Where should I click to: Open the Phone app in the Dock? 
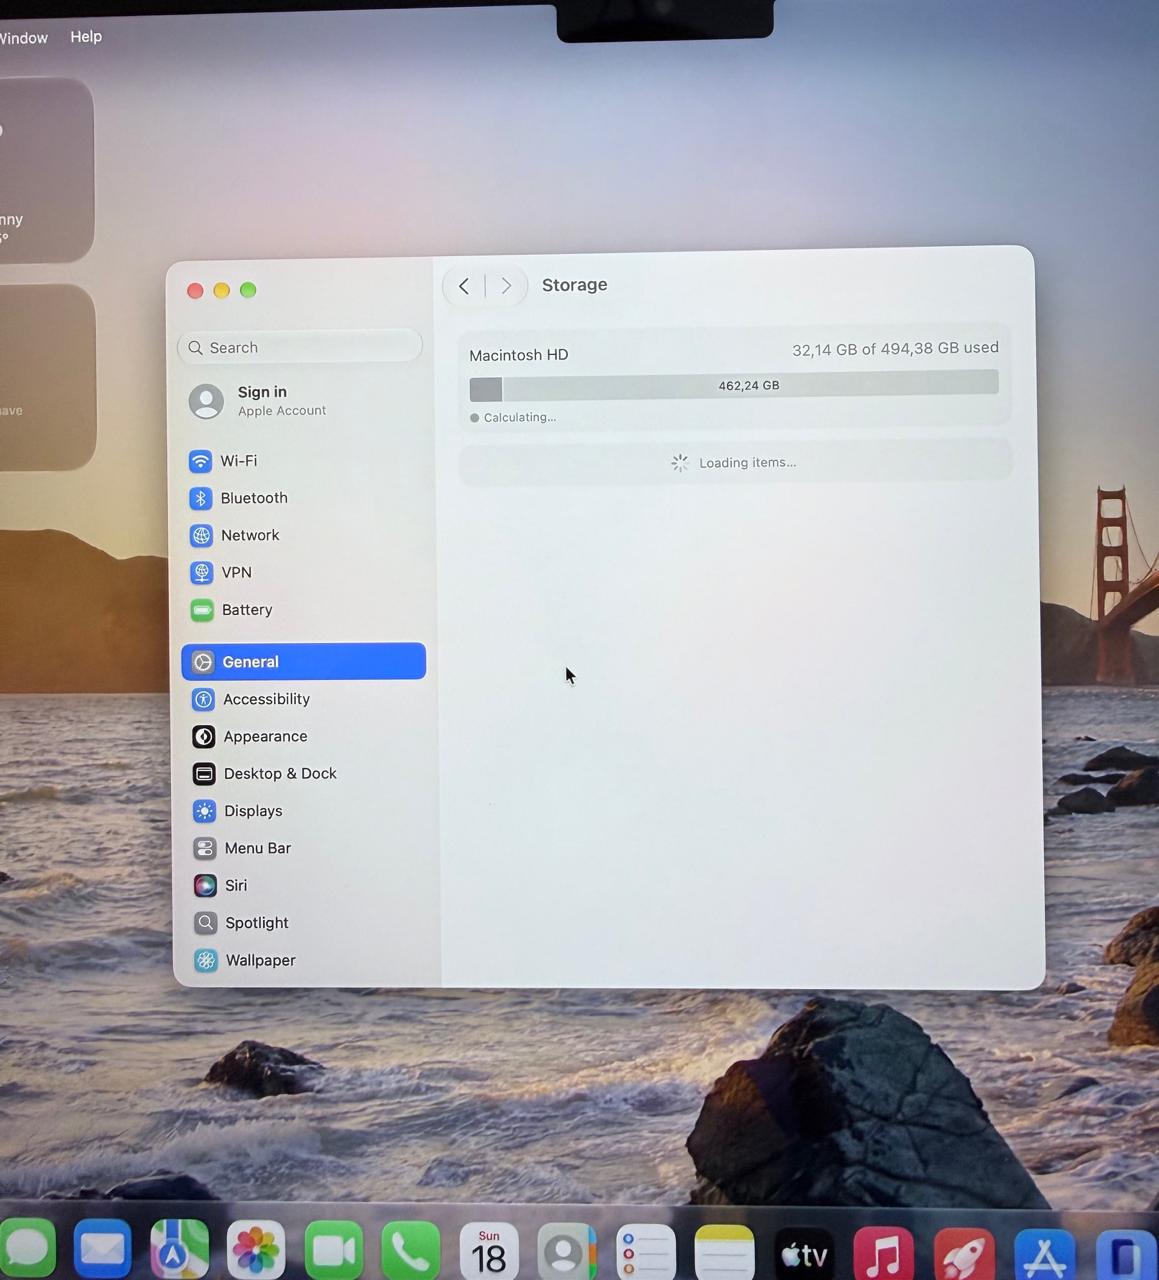pyautogui.click(x=411, y=1250)
